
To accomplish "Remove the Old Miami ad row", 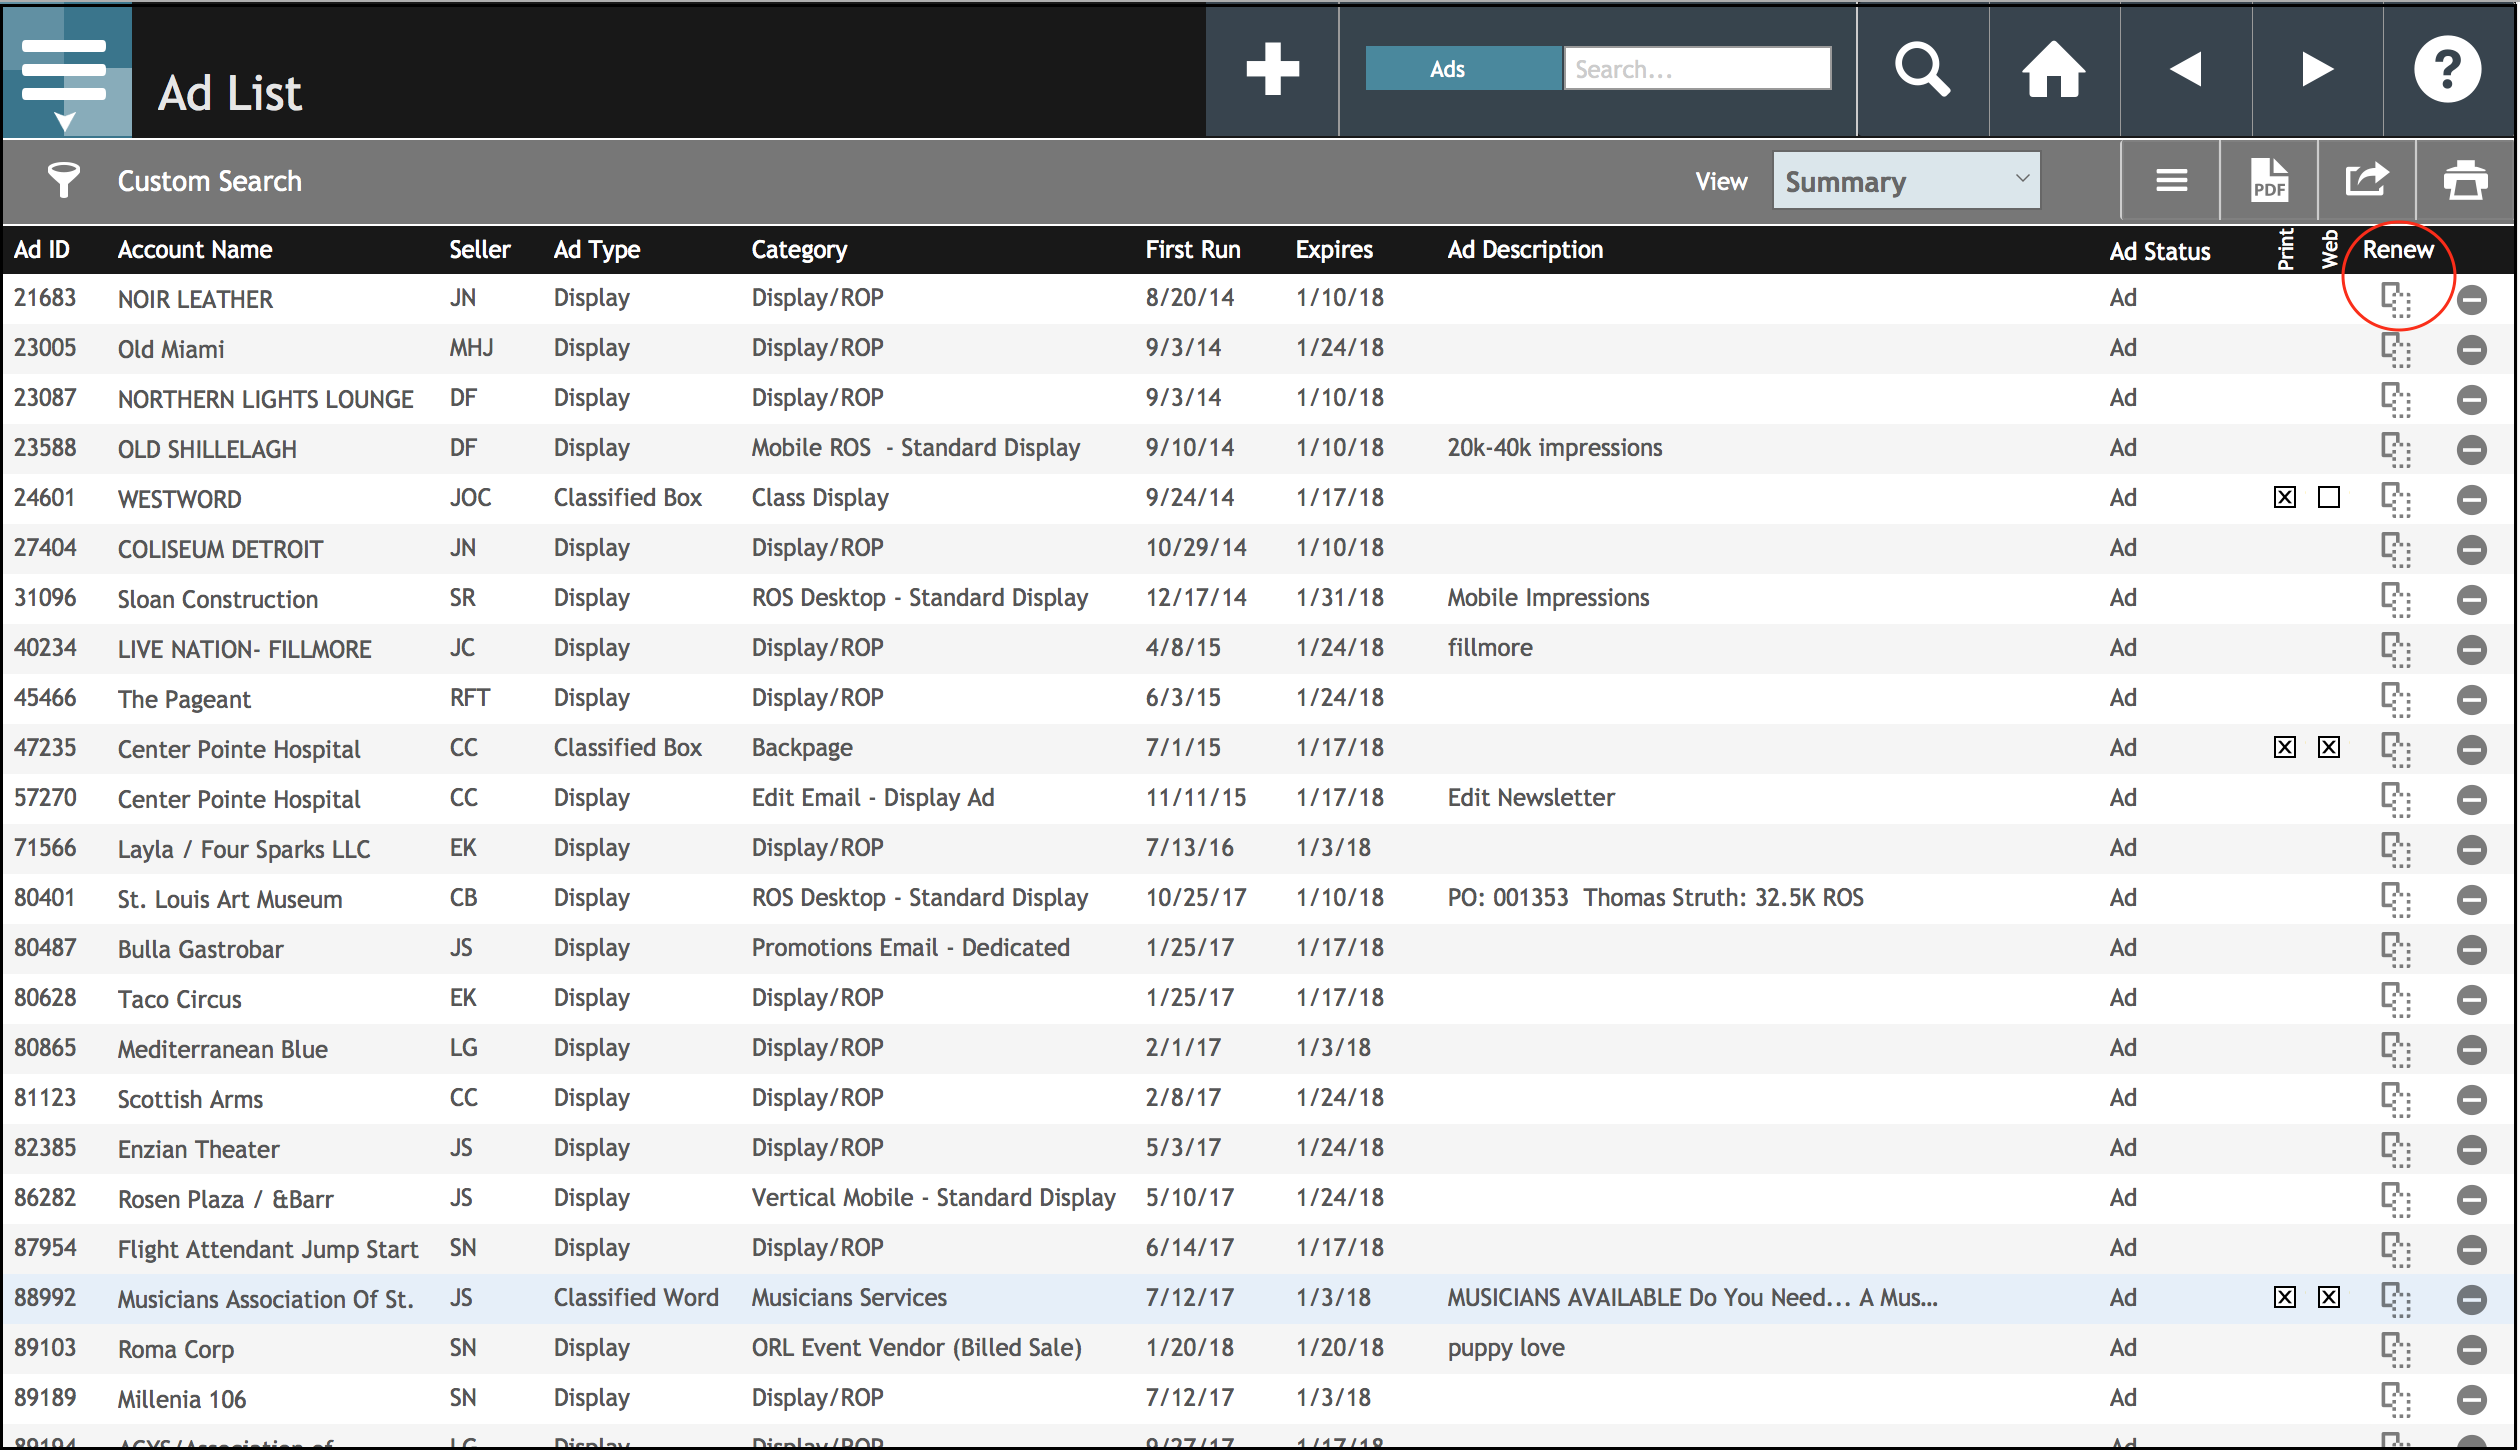I will click(x=2471, y=349).
